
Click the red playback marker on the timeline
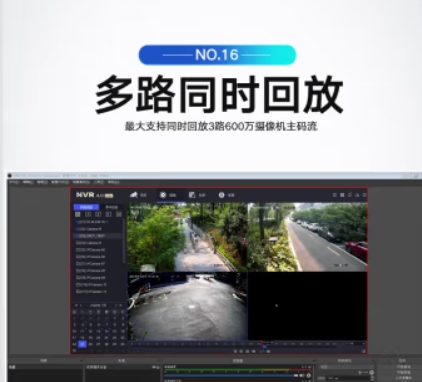point(262,342)
